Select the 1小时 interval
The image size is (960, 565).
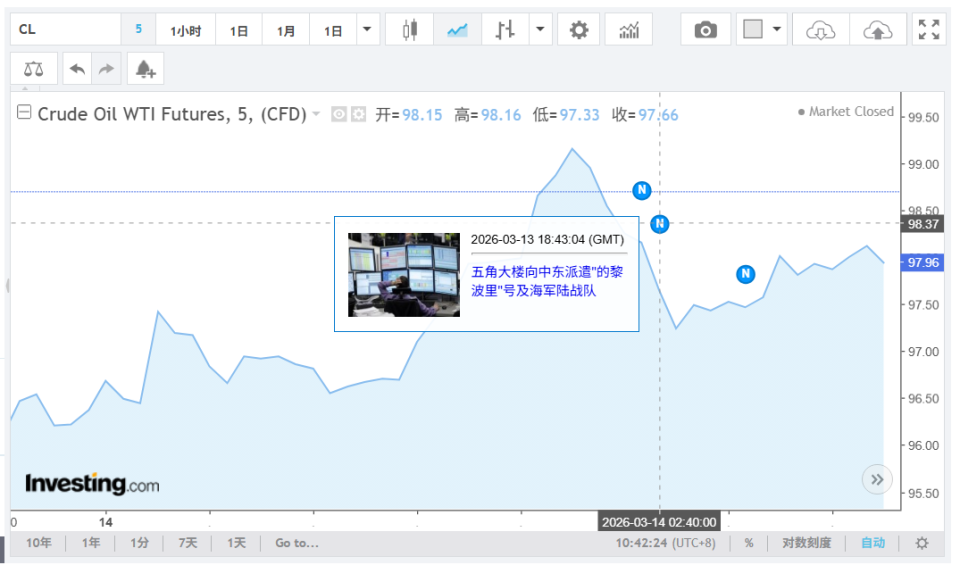(185, 30)
